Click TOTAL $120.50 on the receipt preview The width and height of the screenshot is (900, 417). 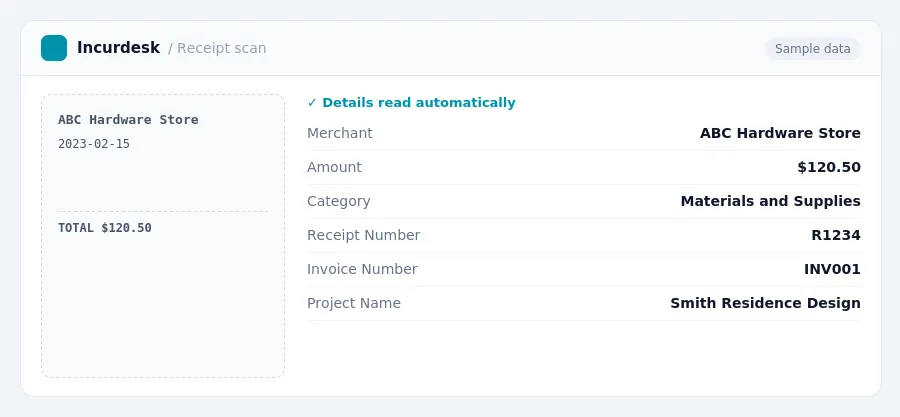pos(105,228)
